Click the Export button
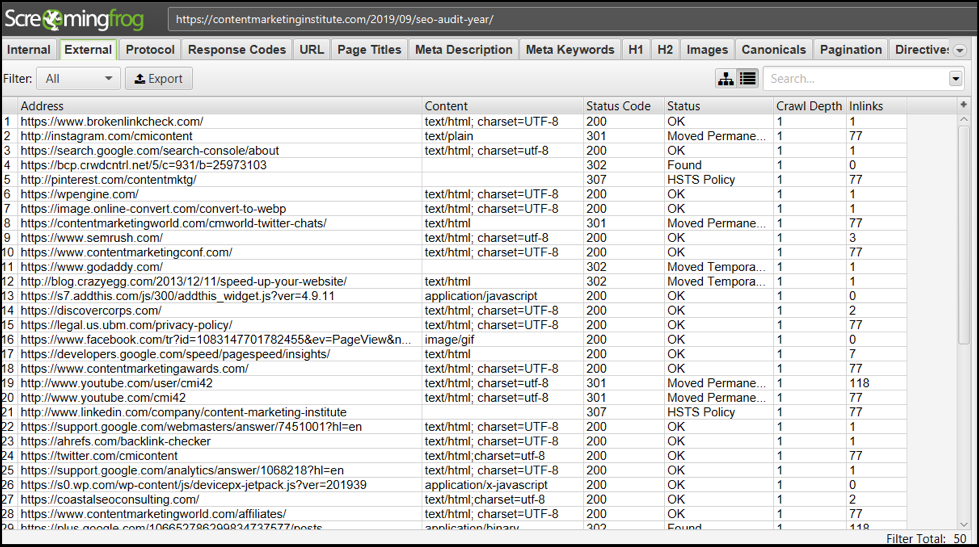This screenshot has height=547, width=979. click(159, 78)
